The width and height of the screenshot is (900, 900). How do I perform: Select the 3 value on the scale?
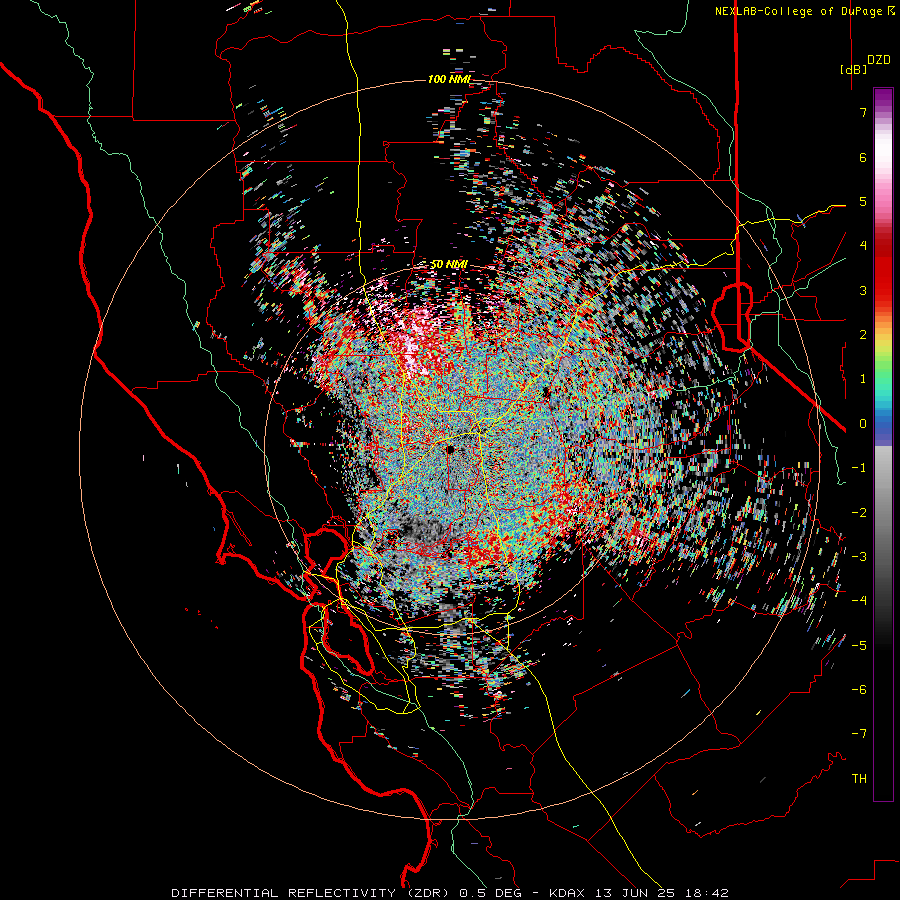863,290
